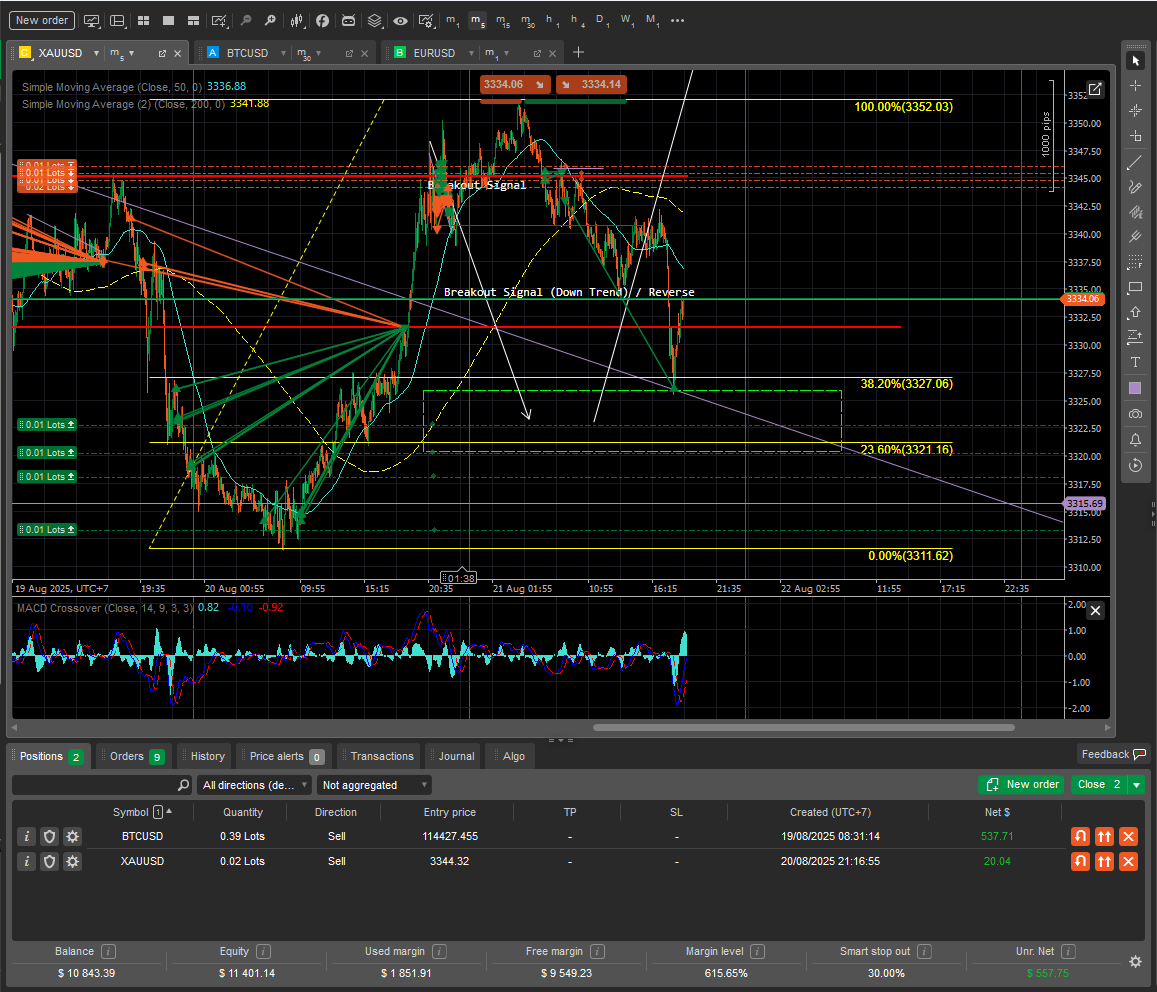Close the BTCUSD position with X button
Screen dimensions: 1157x992
pos(1128,836)
